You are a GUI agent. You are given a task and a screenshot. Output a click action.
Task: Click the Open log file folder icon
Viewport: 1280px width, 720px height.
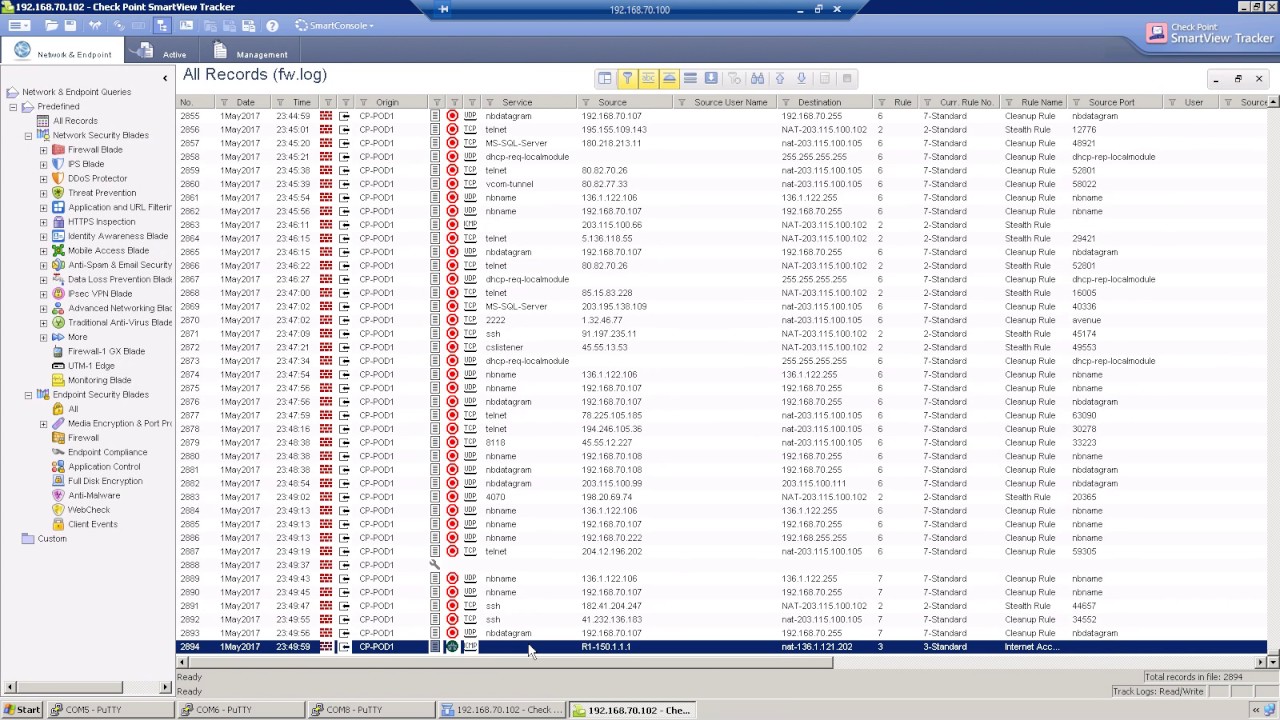coord(49,25)
